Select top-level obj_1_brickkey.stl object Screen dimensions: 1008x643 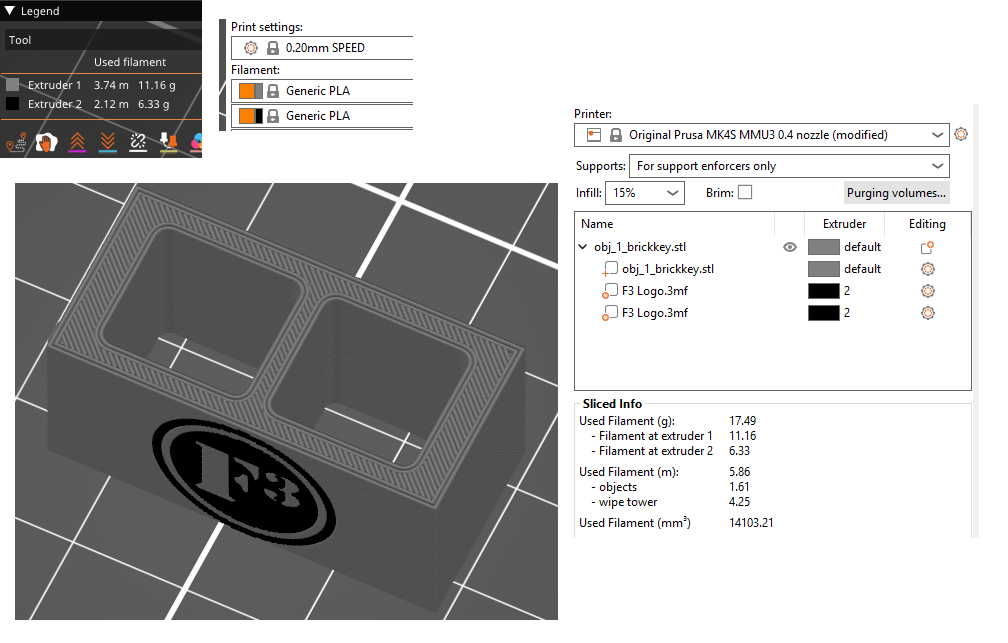coord(640,248)
